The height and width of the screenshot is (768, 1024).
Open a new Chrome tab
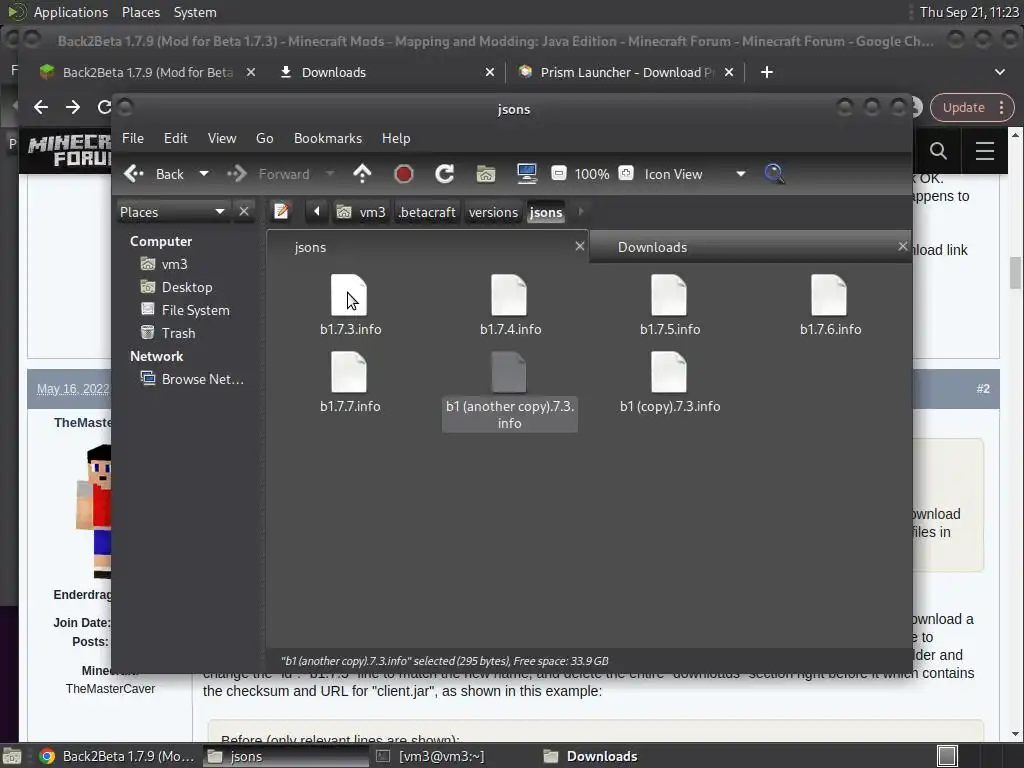click(x=767, y=72)
